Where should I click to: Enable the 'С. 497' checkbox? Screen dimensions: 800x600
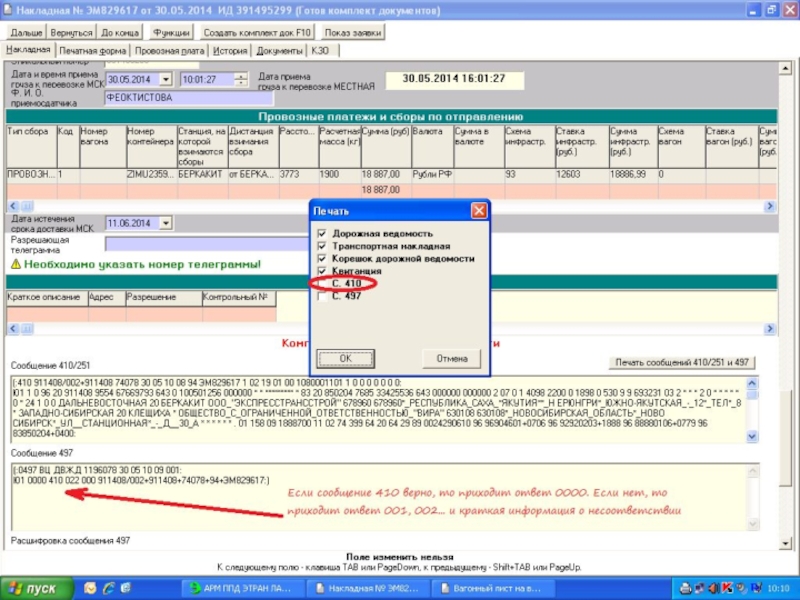(x=322, y=296)
